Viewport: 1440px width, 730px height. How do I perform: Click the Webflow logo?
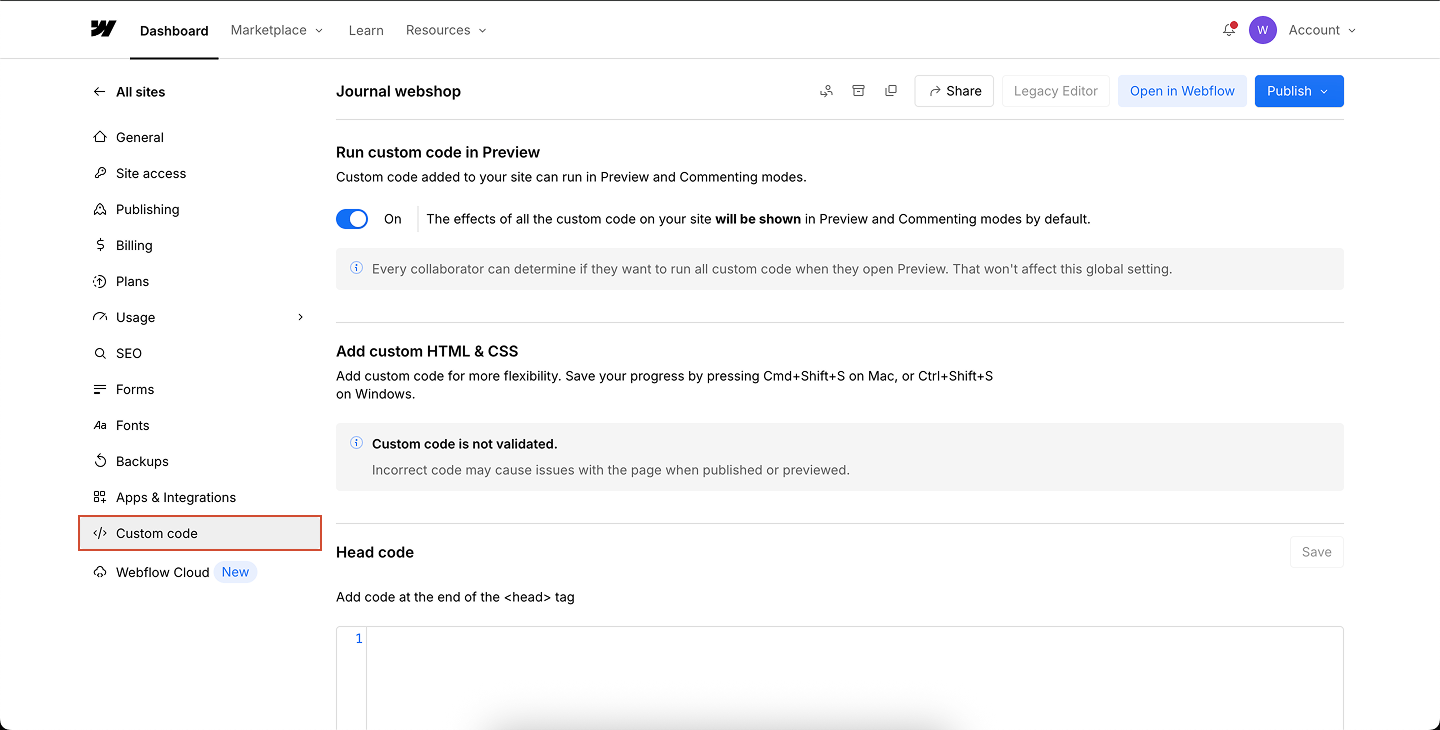click(103, 29)
